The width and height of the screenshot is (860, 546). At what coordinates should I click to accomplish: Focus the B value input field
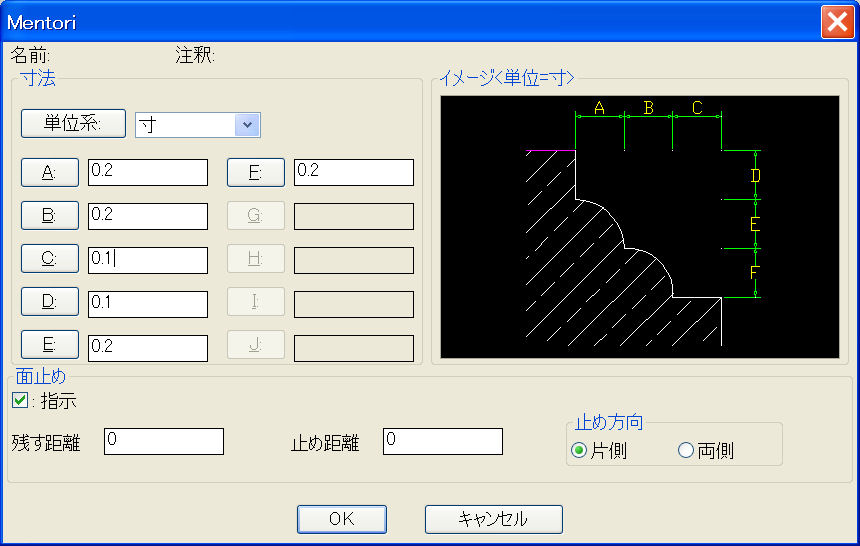tap(148, 216)
